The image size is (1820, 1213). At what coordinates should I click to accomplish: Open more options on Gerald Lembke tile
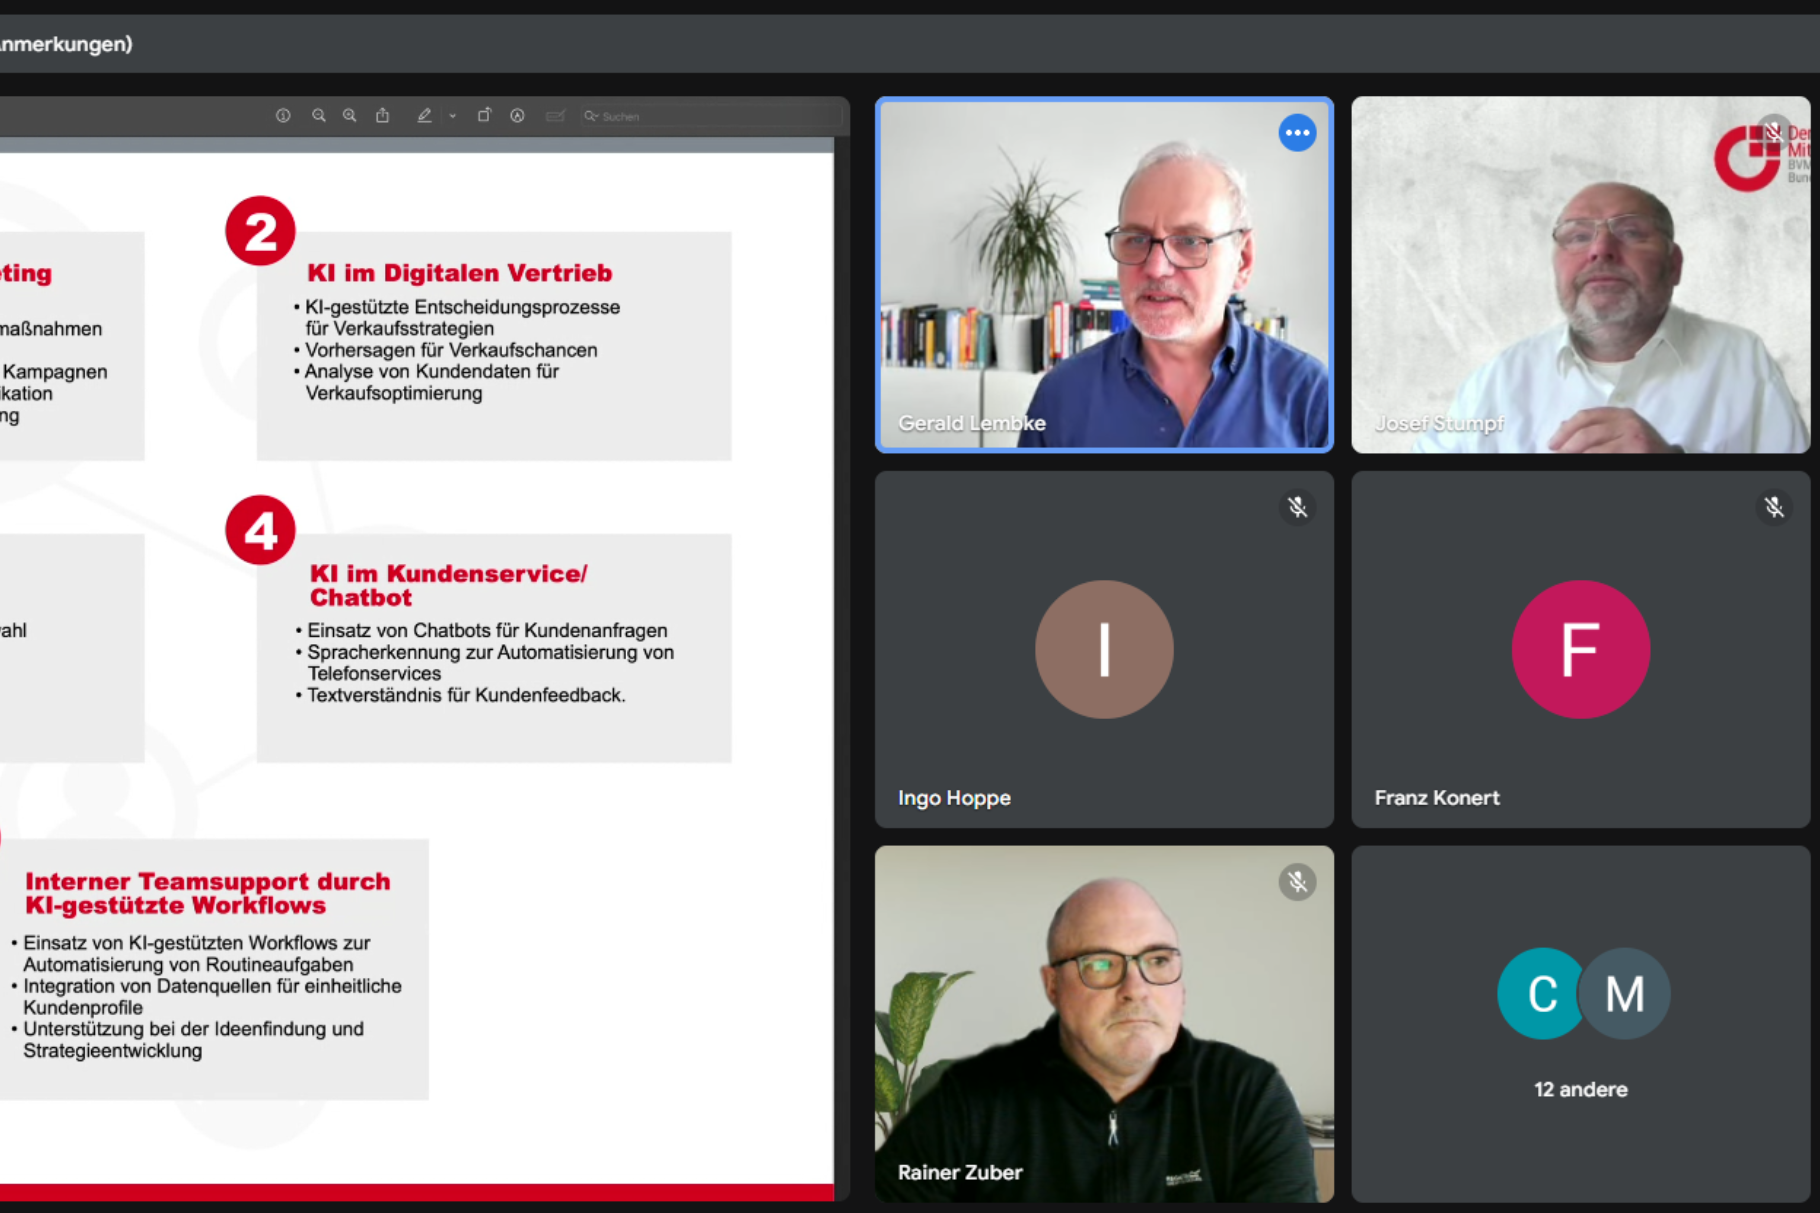(1297, 133)
